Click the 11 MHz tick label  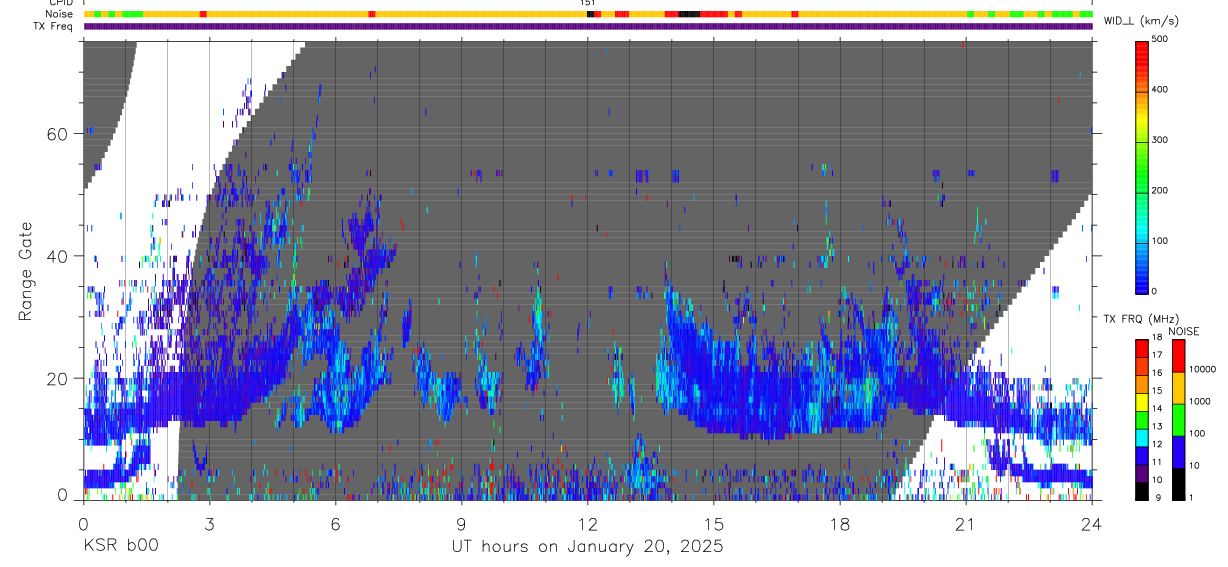coord(1158,461)
